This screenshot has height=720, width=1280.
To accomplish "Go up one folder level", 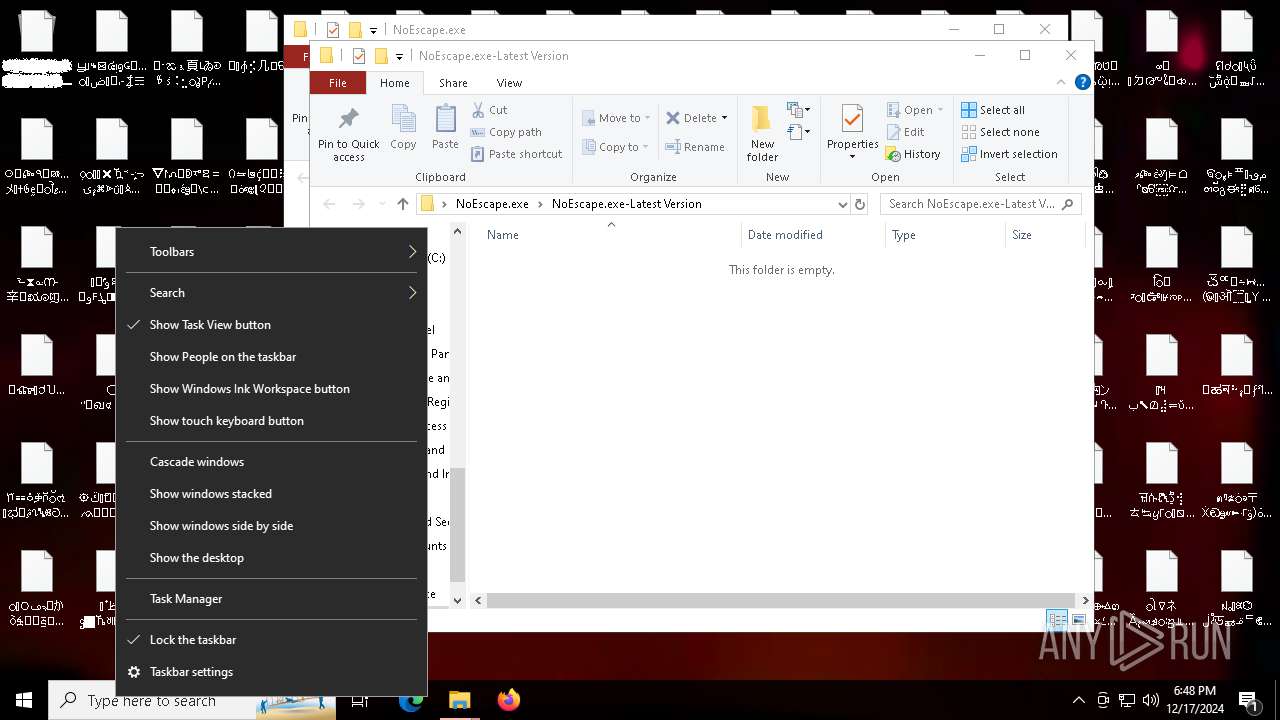I will click(x=403, y=204).
